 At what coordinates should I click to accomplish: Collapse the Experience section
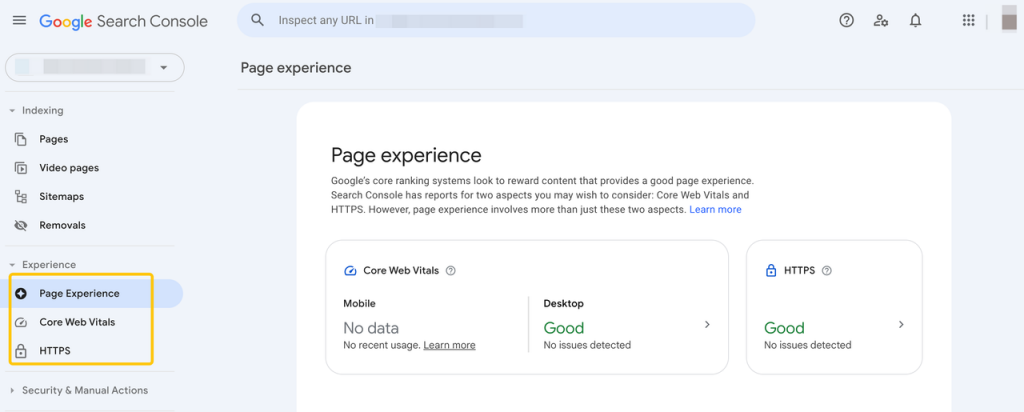point(12,265)
